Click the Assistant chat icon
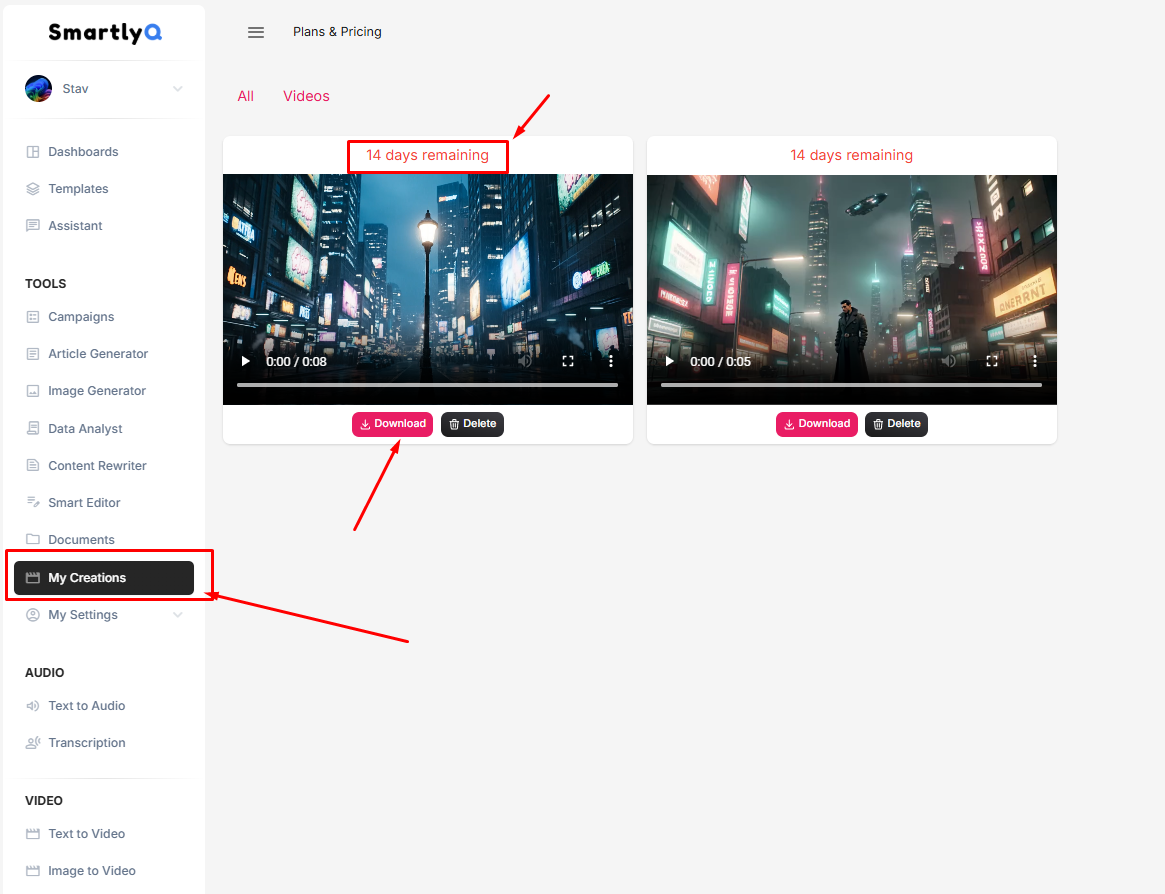This screenshot has width=1165, height=894. [33, 225]
